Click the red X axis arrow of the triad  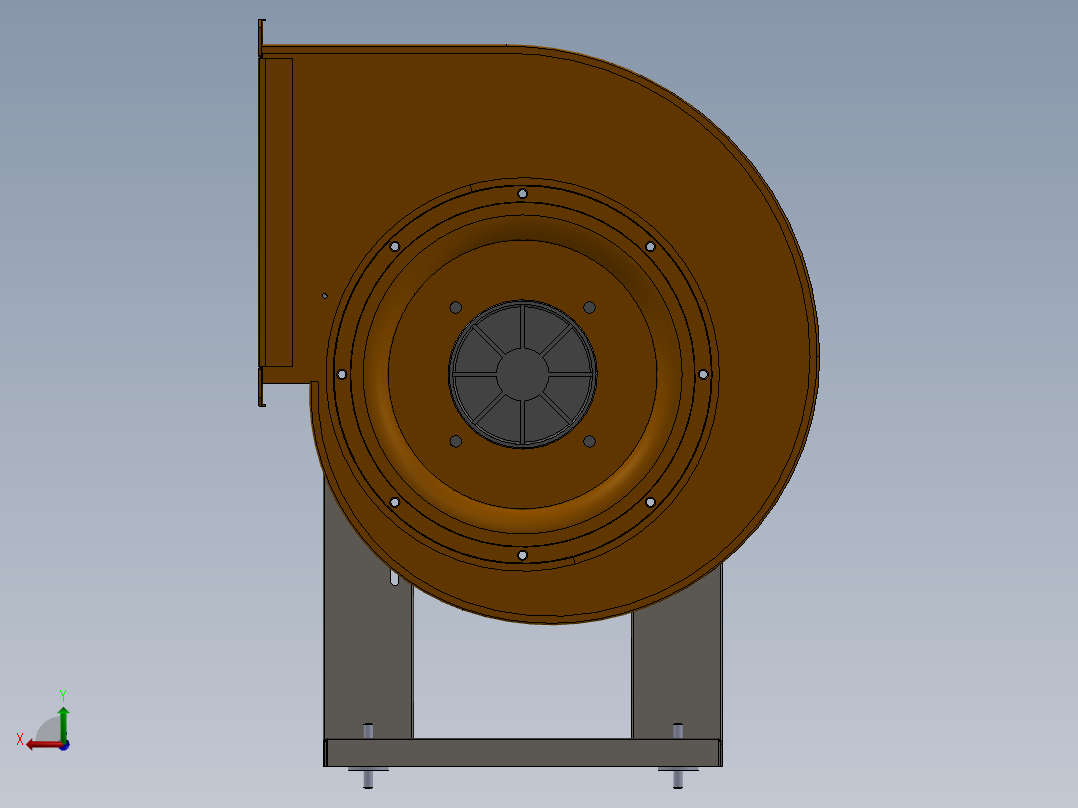click(43, 745)
